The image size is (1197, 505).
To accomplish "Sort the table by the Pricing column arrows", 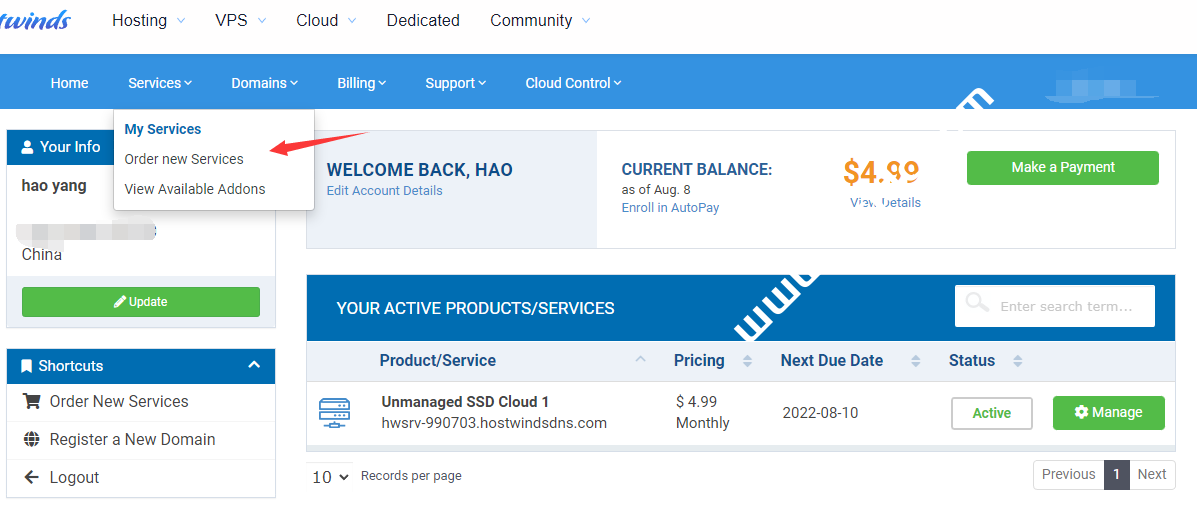I will [747, 361].
